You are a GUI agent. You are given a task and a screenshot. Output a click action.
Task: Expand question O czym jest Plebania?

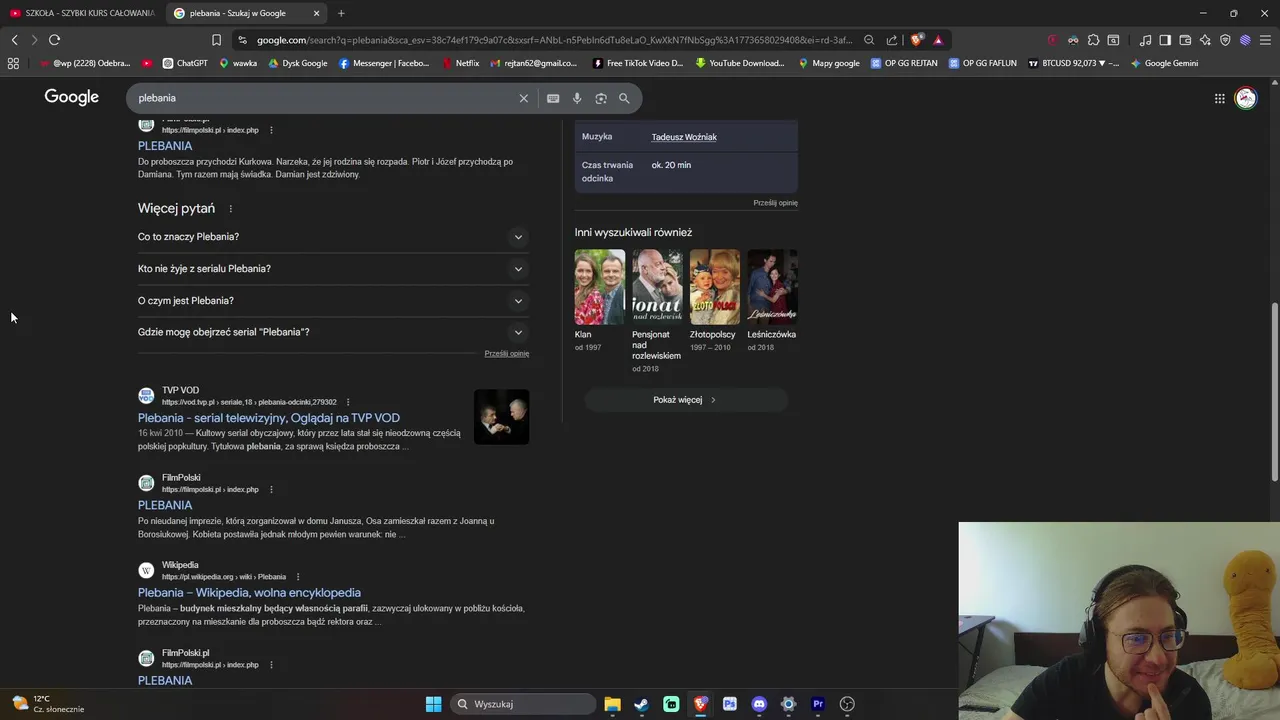[333, 301]
